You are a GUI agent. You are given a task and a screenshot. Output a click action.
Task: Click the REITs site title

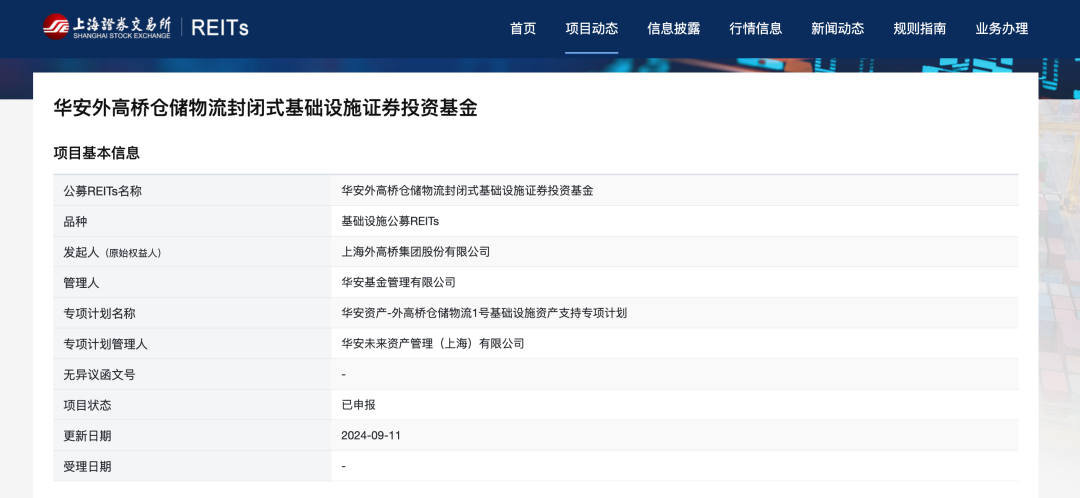click(x=219, y=28)
